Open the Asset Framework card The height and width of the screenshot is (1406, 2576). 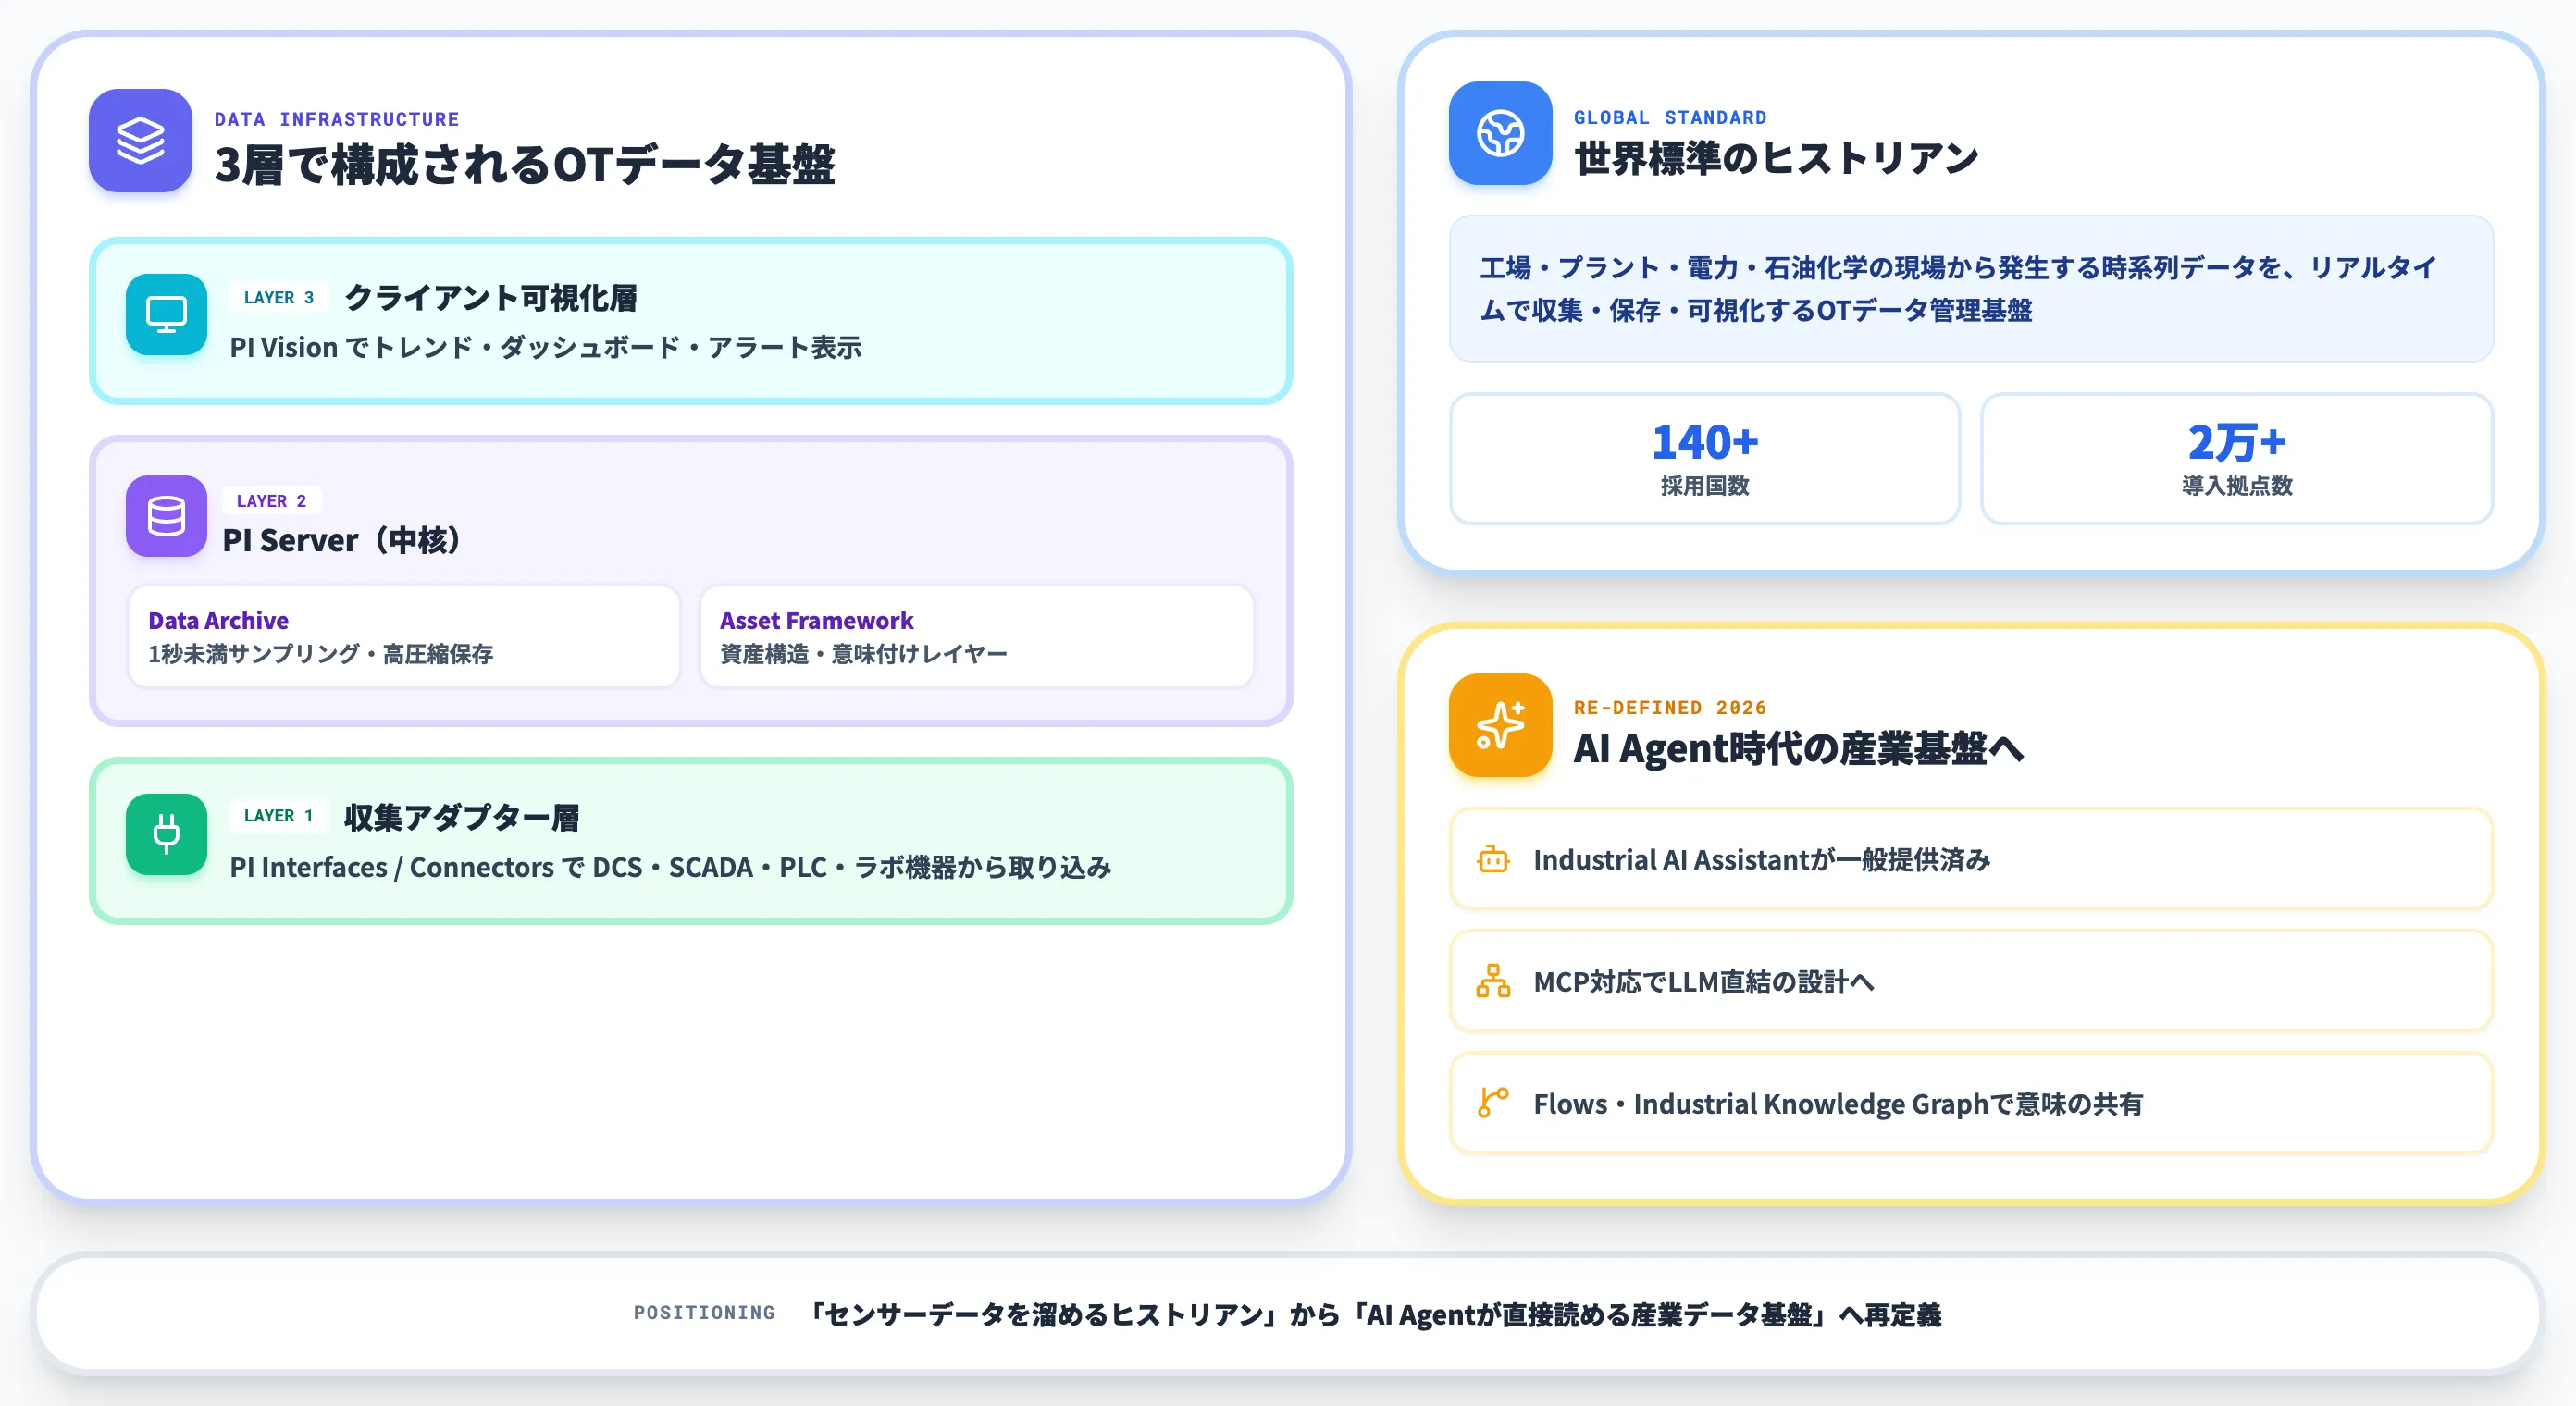976,637
